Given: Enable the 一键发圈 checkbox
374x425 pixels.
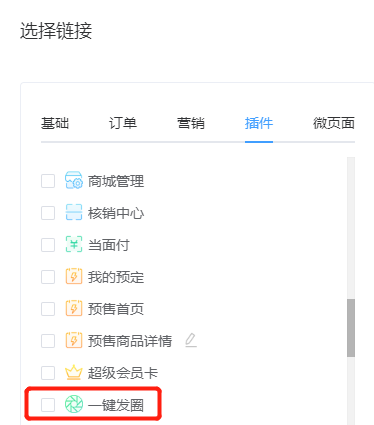Looking at the screenshot, I should pos(48,405).
